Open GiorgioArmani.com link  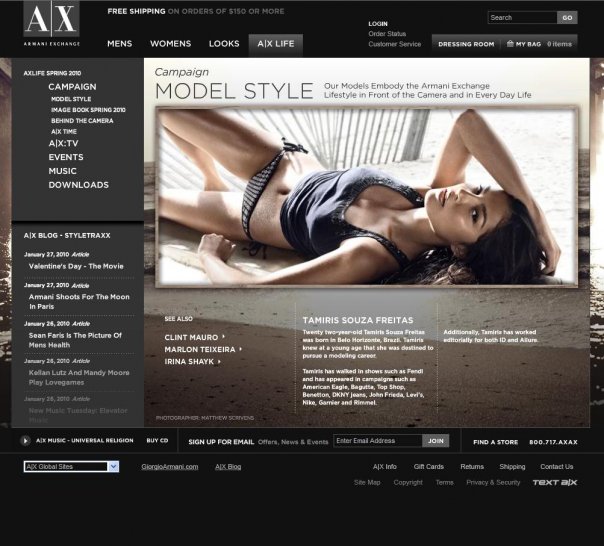[170, 467]
